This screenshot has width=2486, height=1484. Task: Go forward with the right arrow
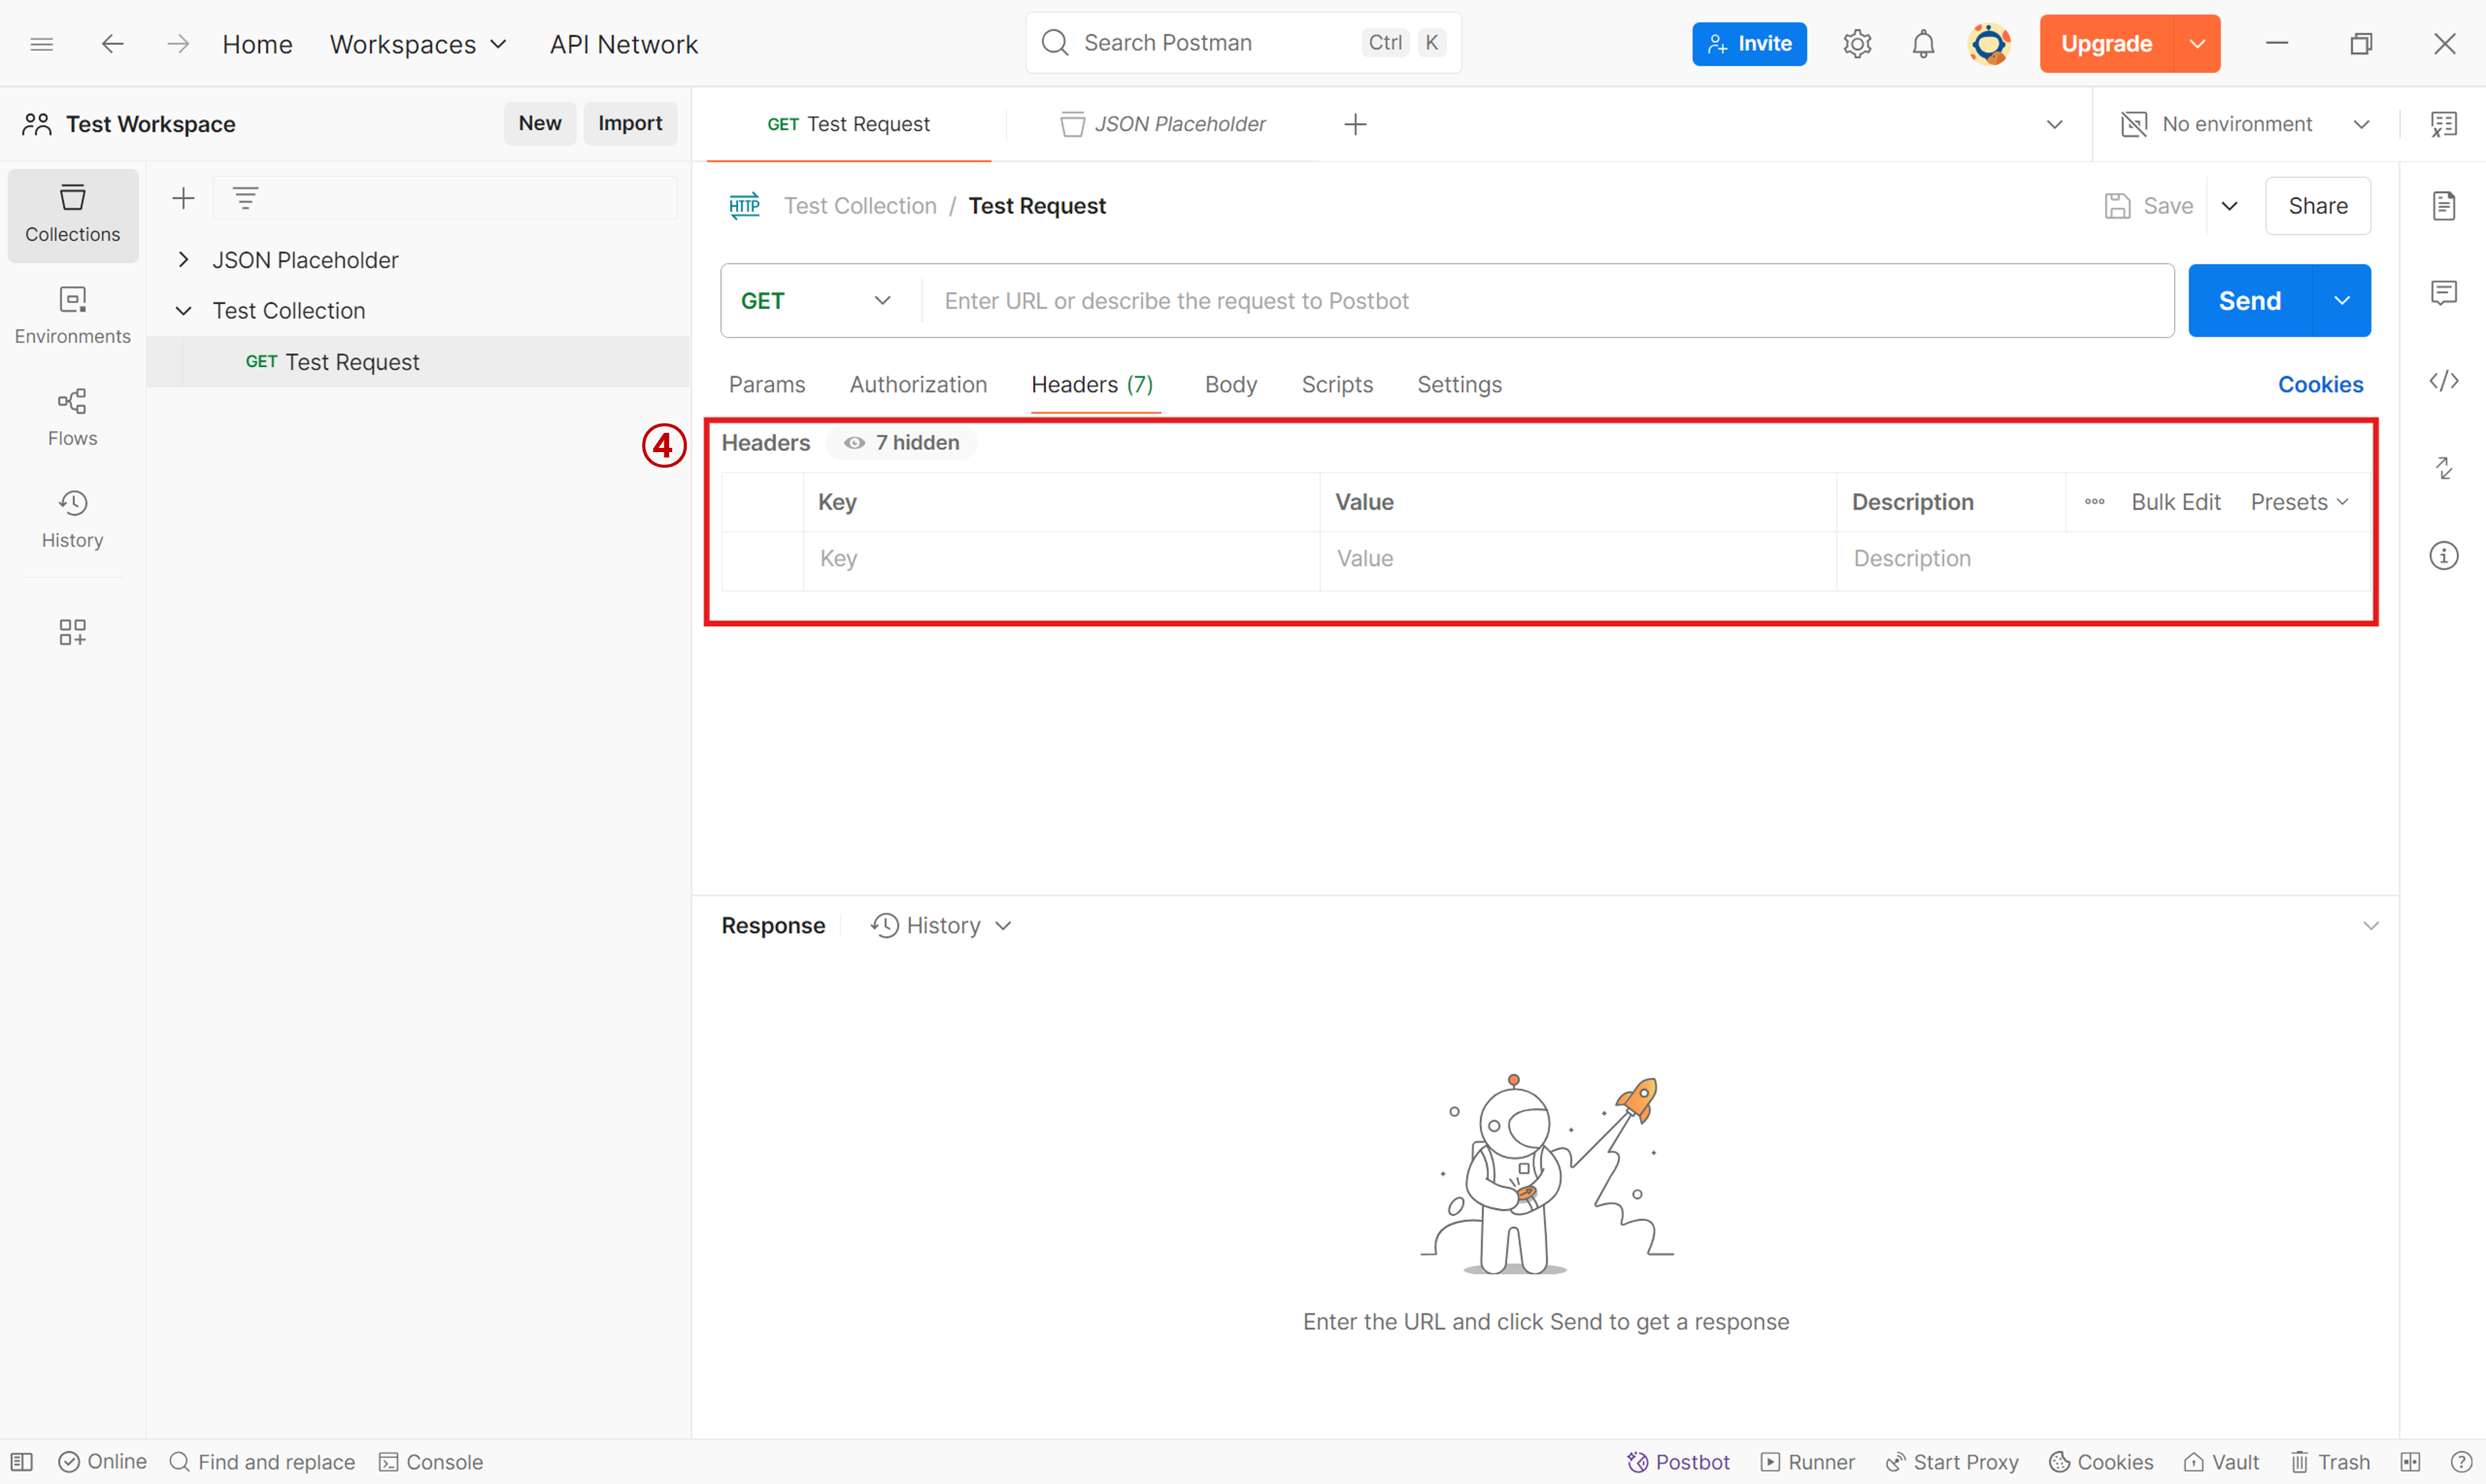coord(178,44)
